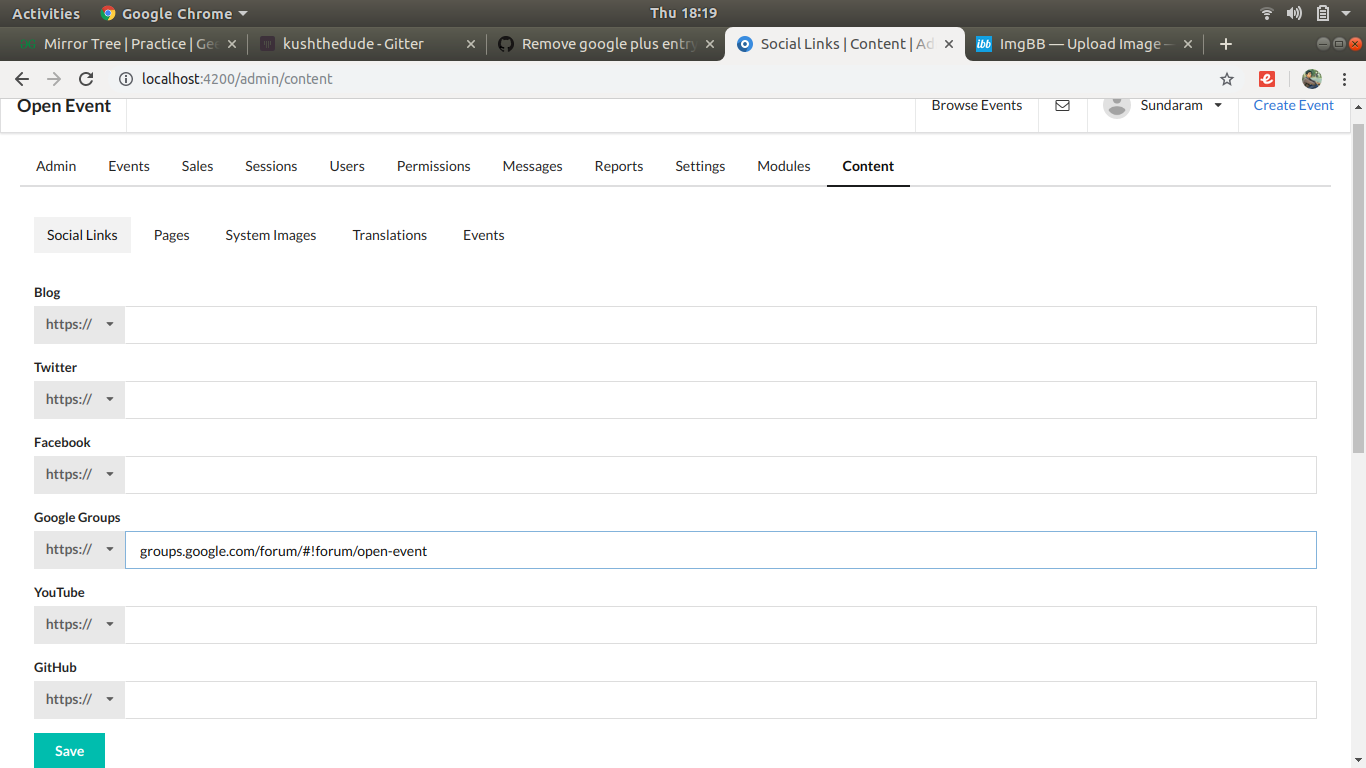Expand the Sundaram user dropdown

point(1218,105)
